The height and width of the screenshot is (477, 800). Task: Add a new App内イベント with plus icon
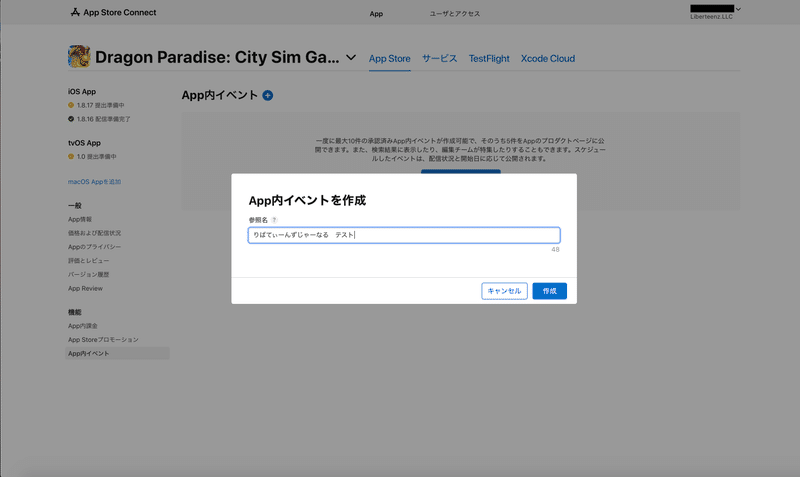pos(267,95)
